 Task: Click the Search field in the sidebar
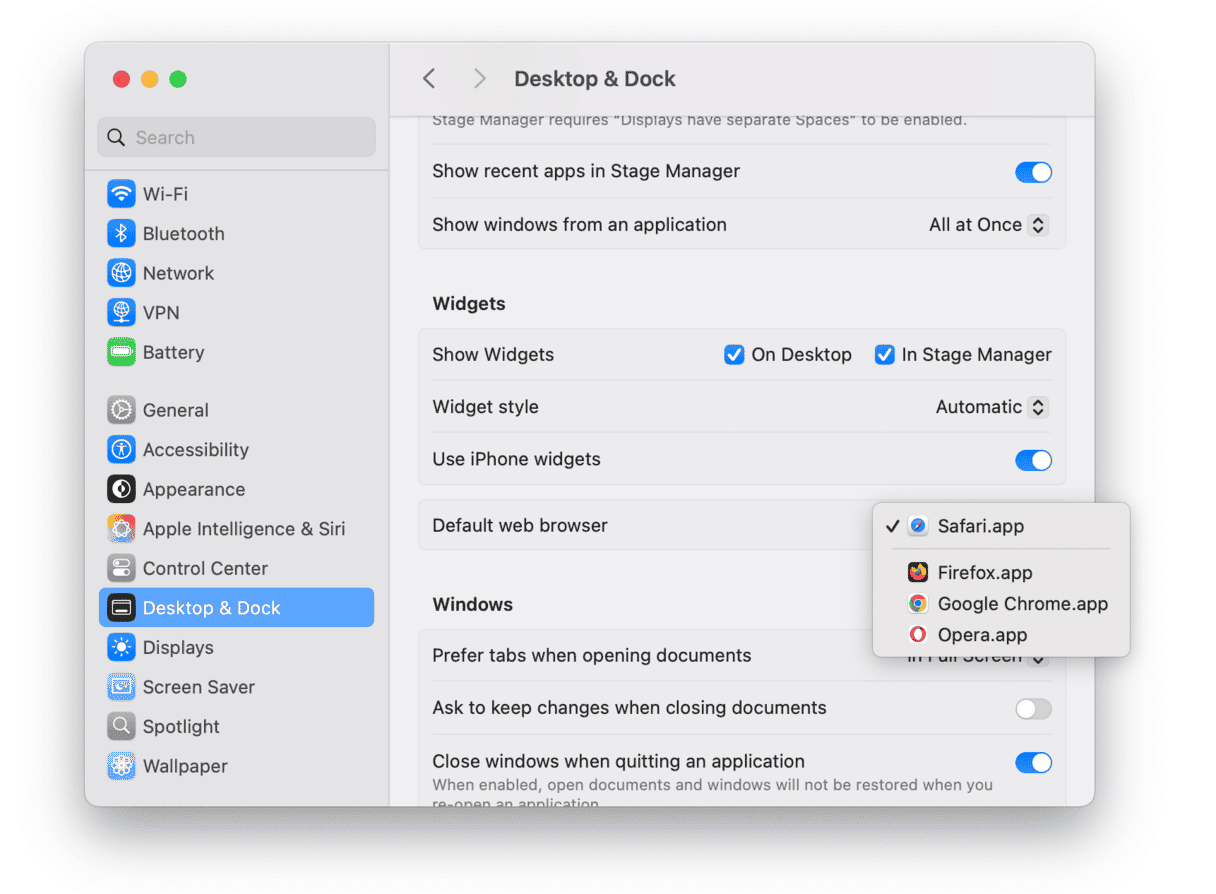click(x=236, y=137)
